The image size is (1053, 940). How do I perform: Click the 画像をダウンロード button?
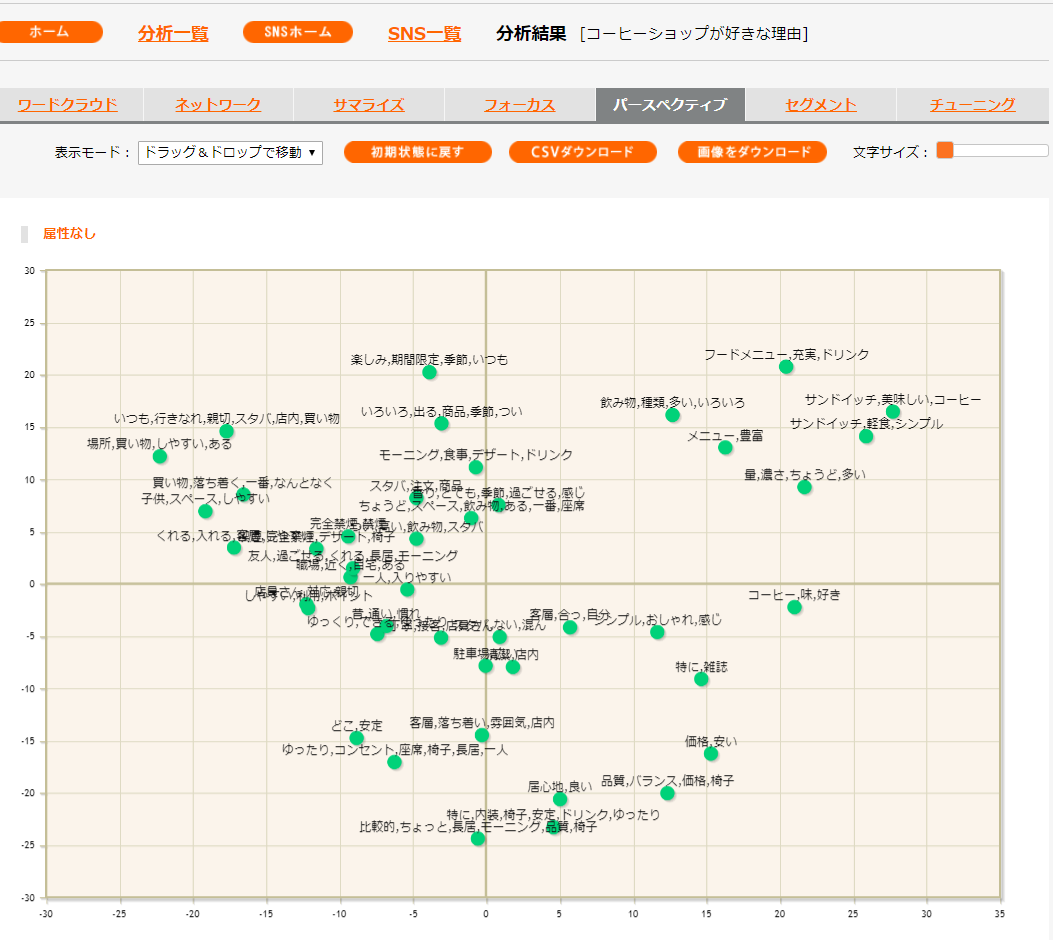point(752,152)
